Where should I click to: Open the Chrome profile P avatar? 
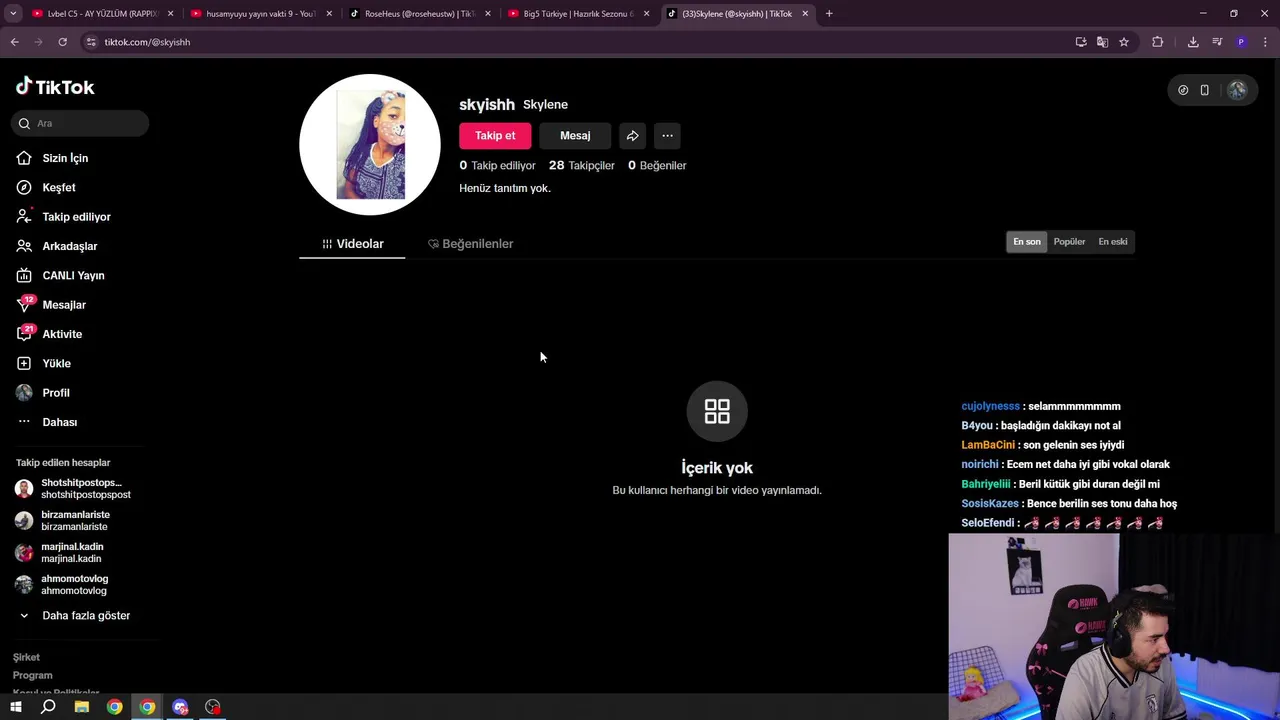coord(1241,42)
